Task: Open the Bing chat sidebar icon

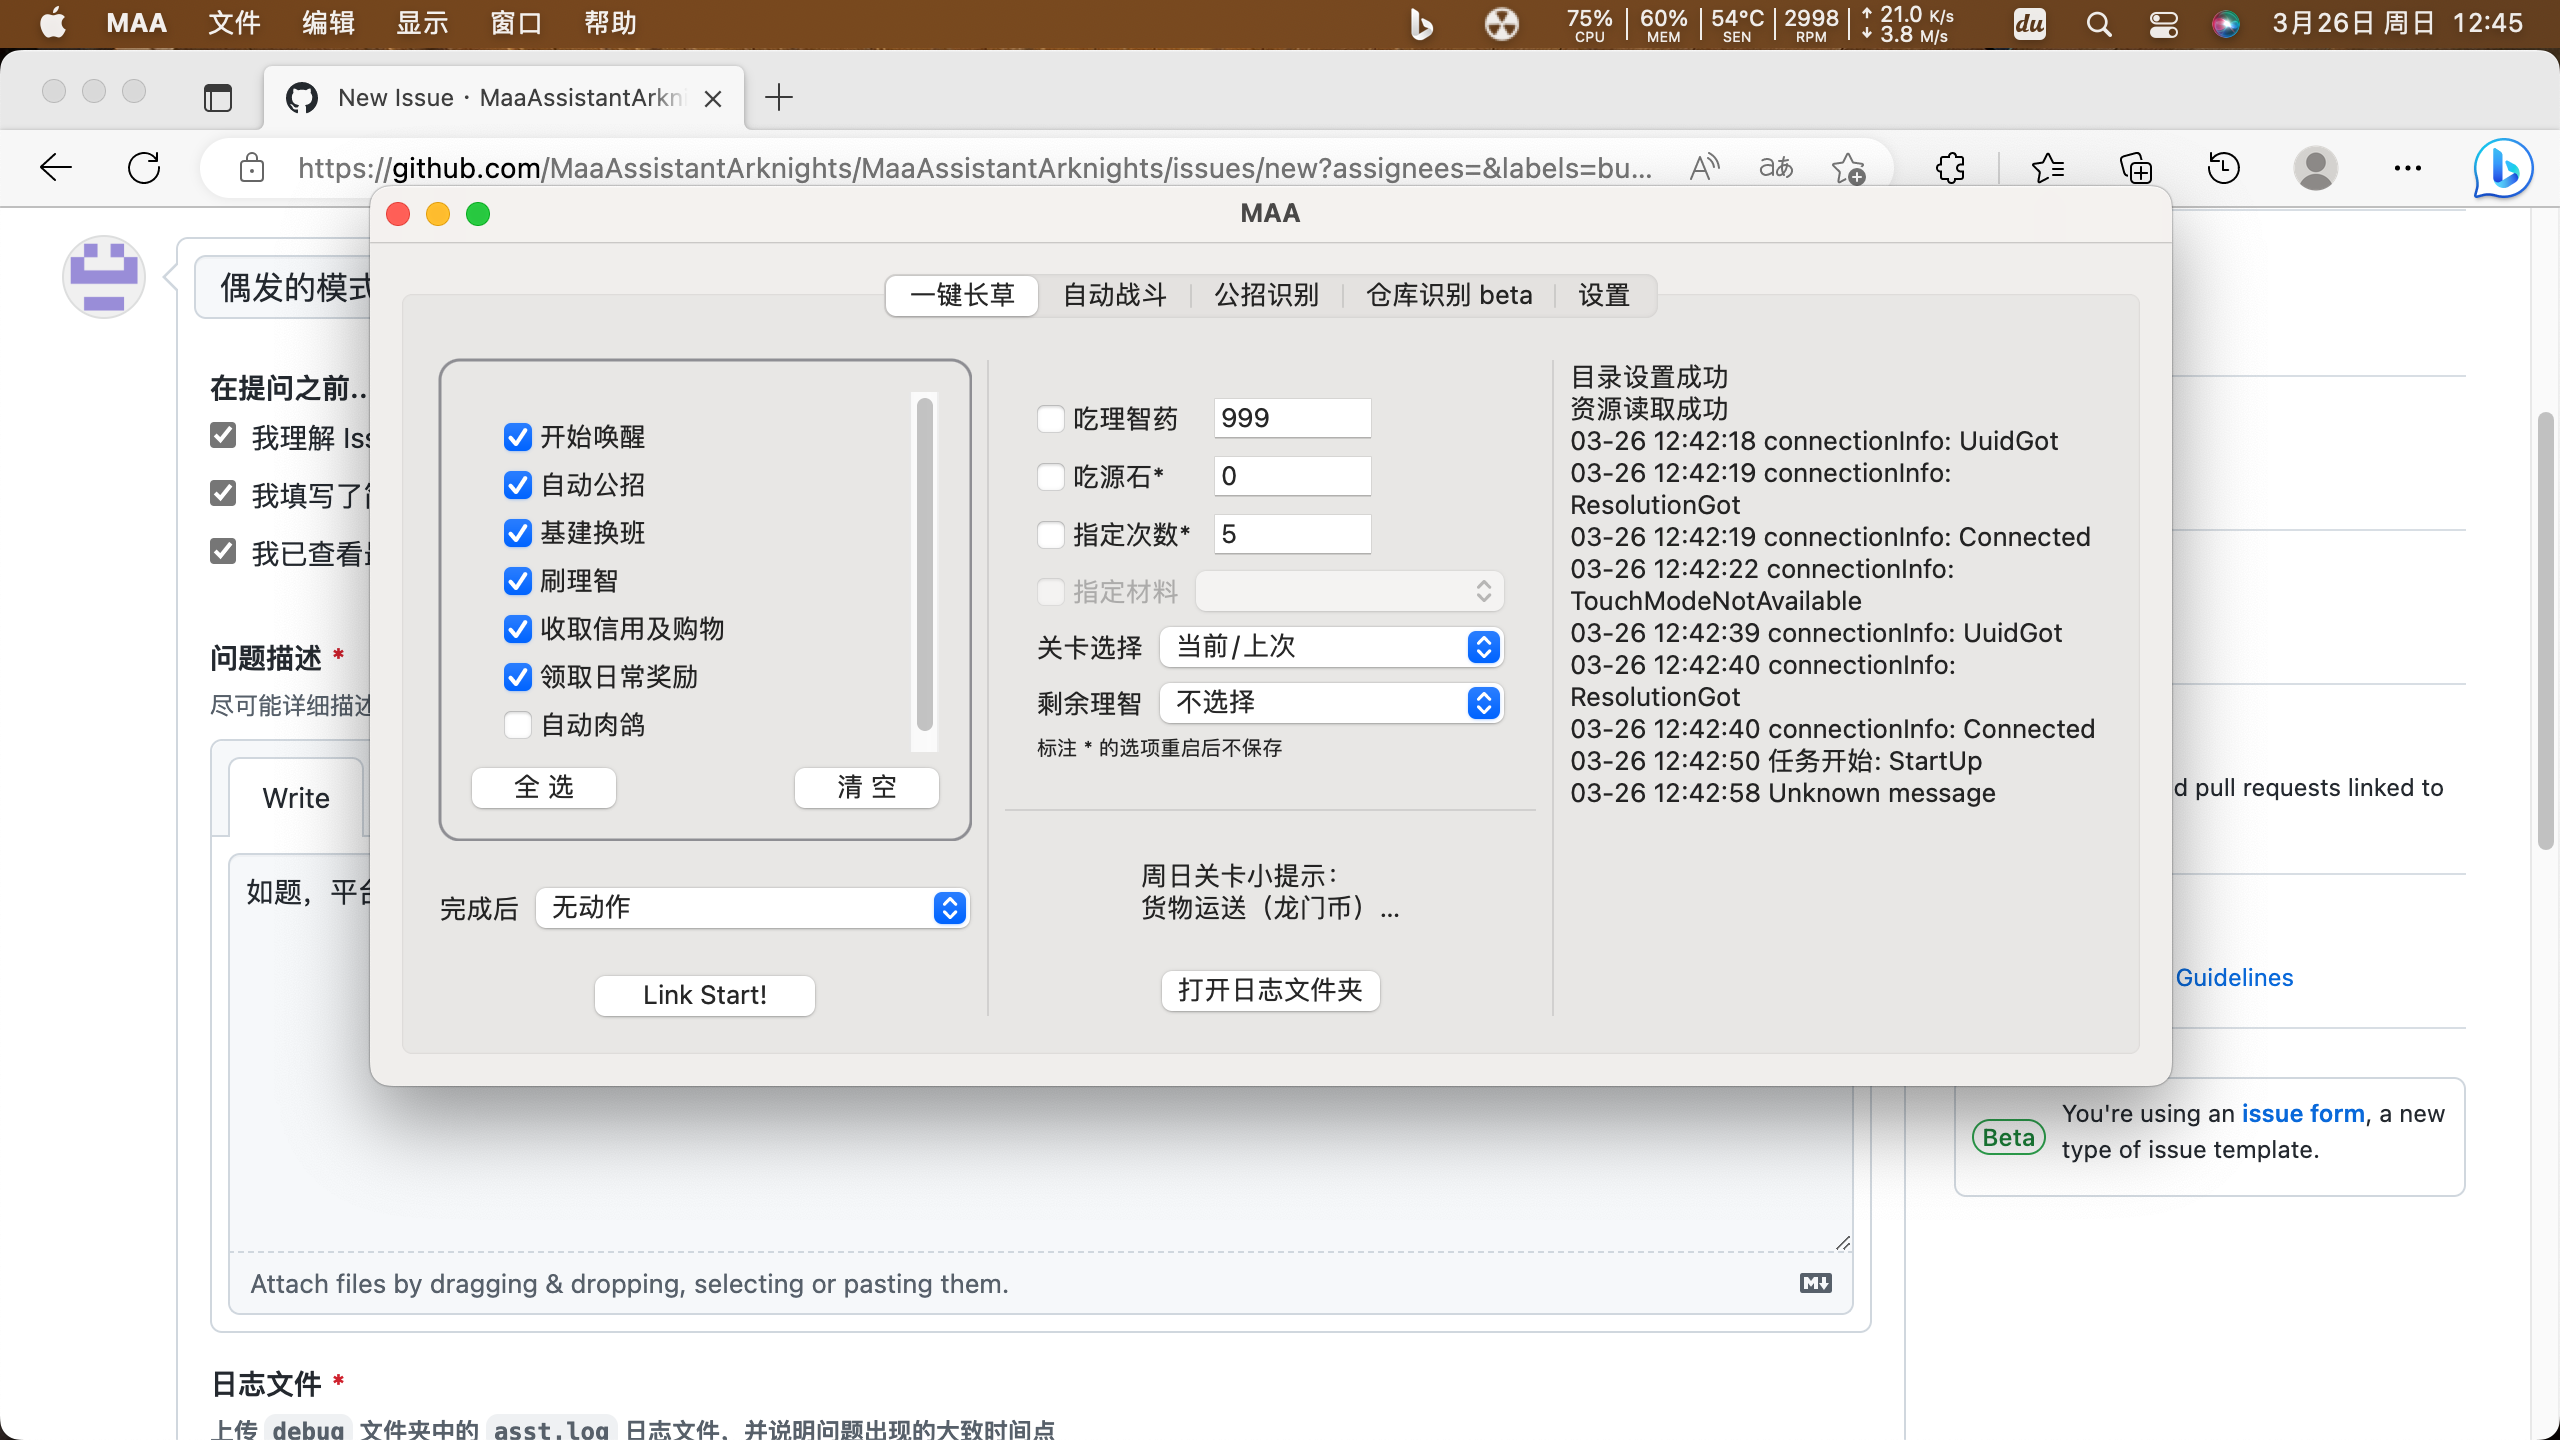Action: coord(2502,167)
